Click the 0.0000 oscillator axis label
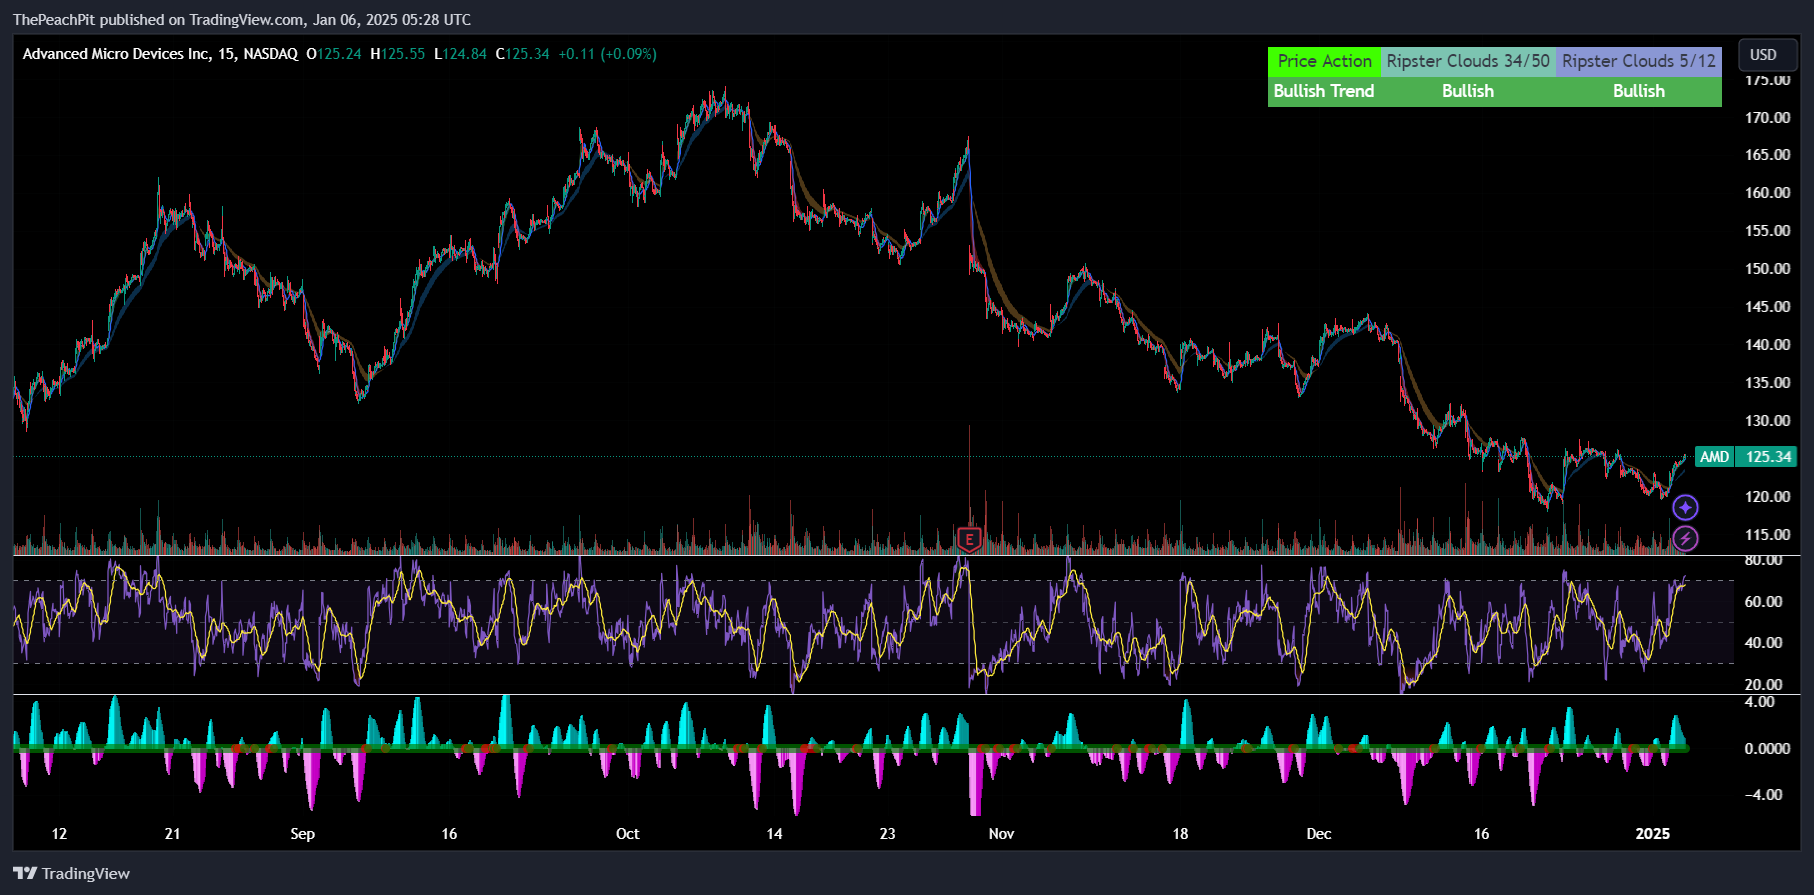The width and height of the screenshot is (1814, 895). click(x=1767, y=749)
